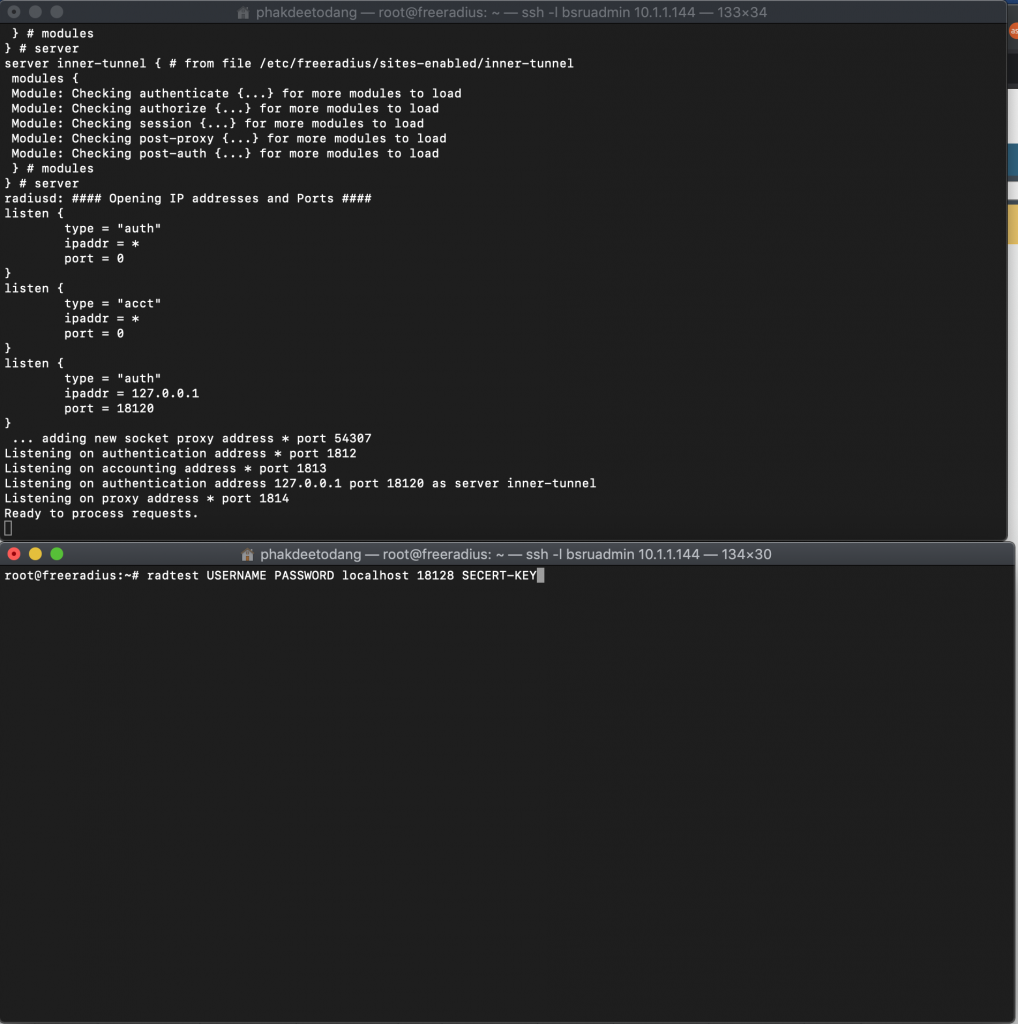This screenshot has height=1024, width=1018.
Task: Click the port number 18128 in radtest command
Action: [435, 575]
